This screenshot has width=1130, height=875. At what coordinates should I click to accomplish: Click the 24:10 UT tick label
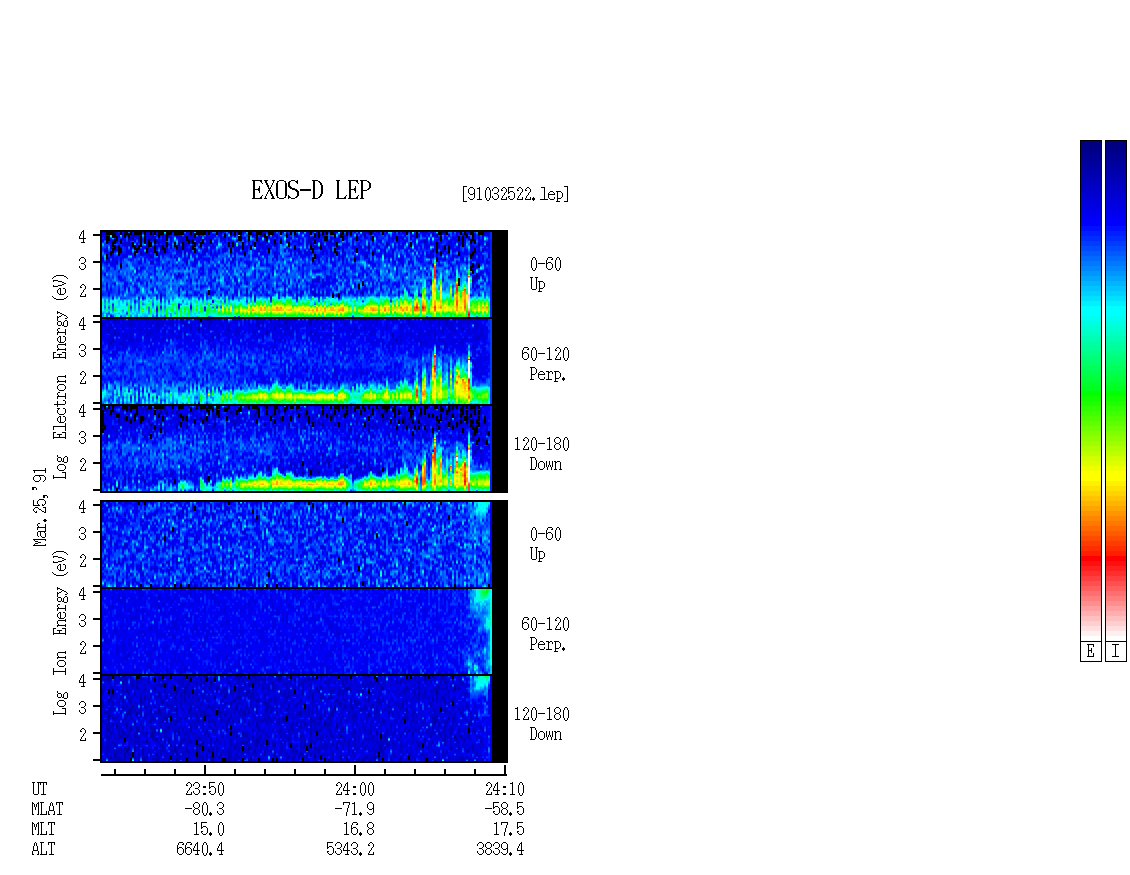pyautogui.click(x=504, y=789)
